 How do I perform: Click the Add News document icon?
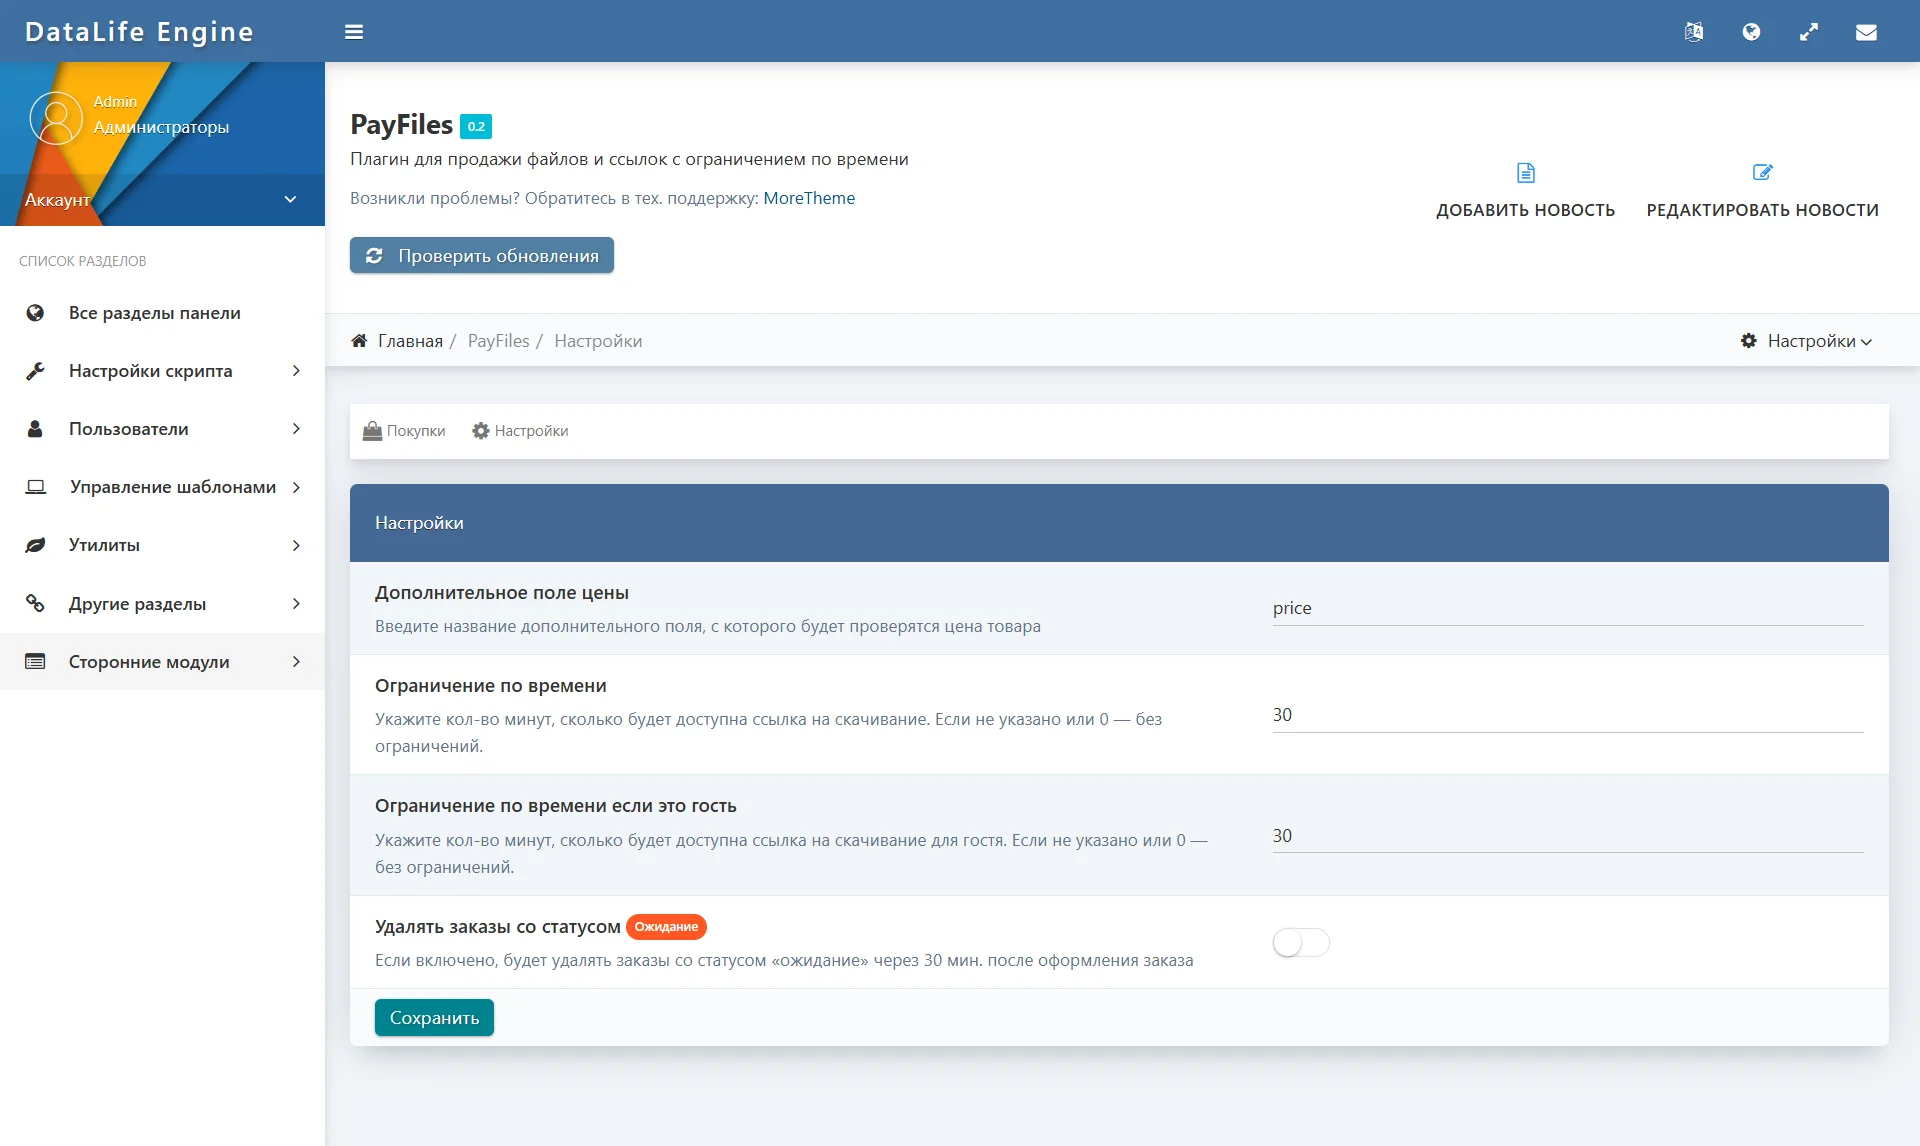coord(1525,173)
